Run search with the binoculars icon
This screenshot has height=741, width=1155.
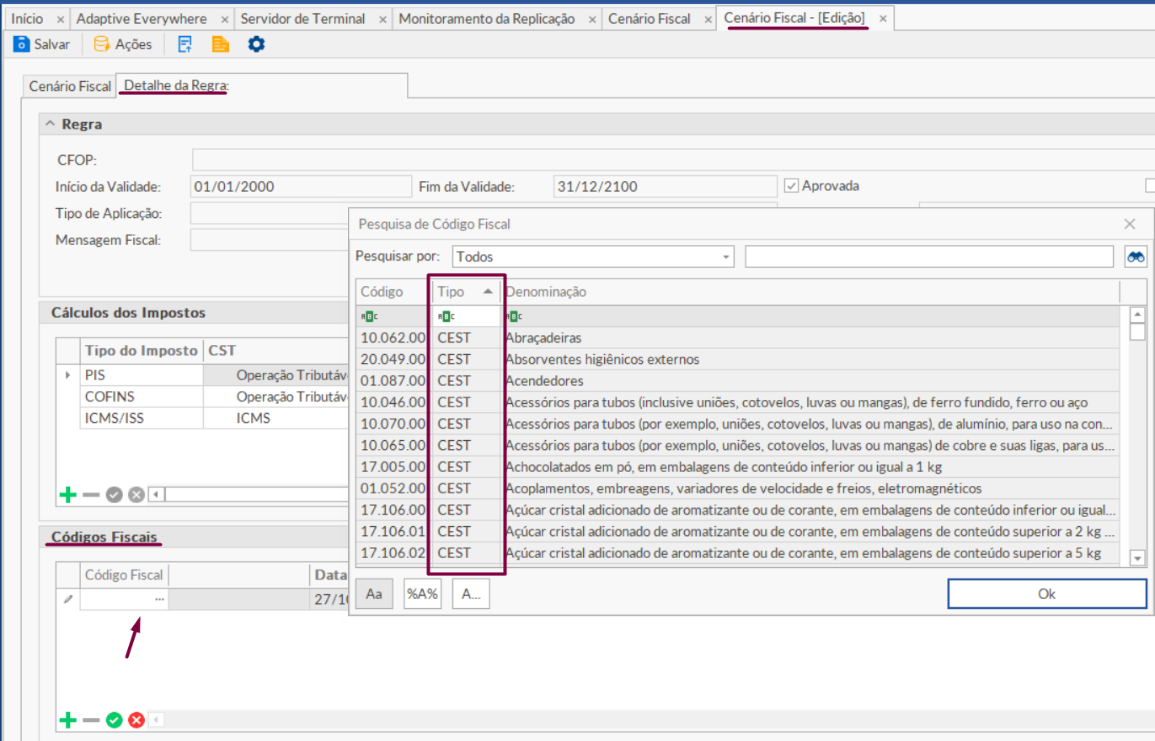click(x=1135, y=257)
